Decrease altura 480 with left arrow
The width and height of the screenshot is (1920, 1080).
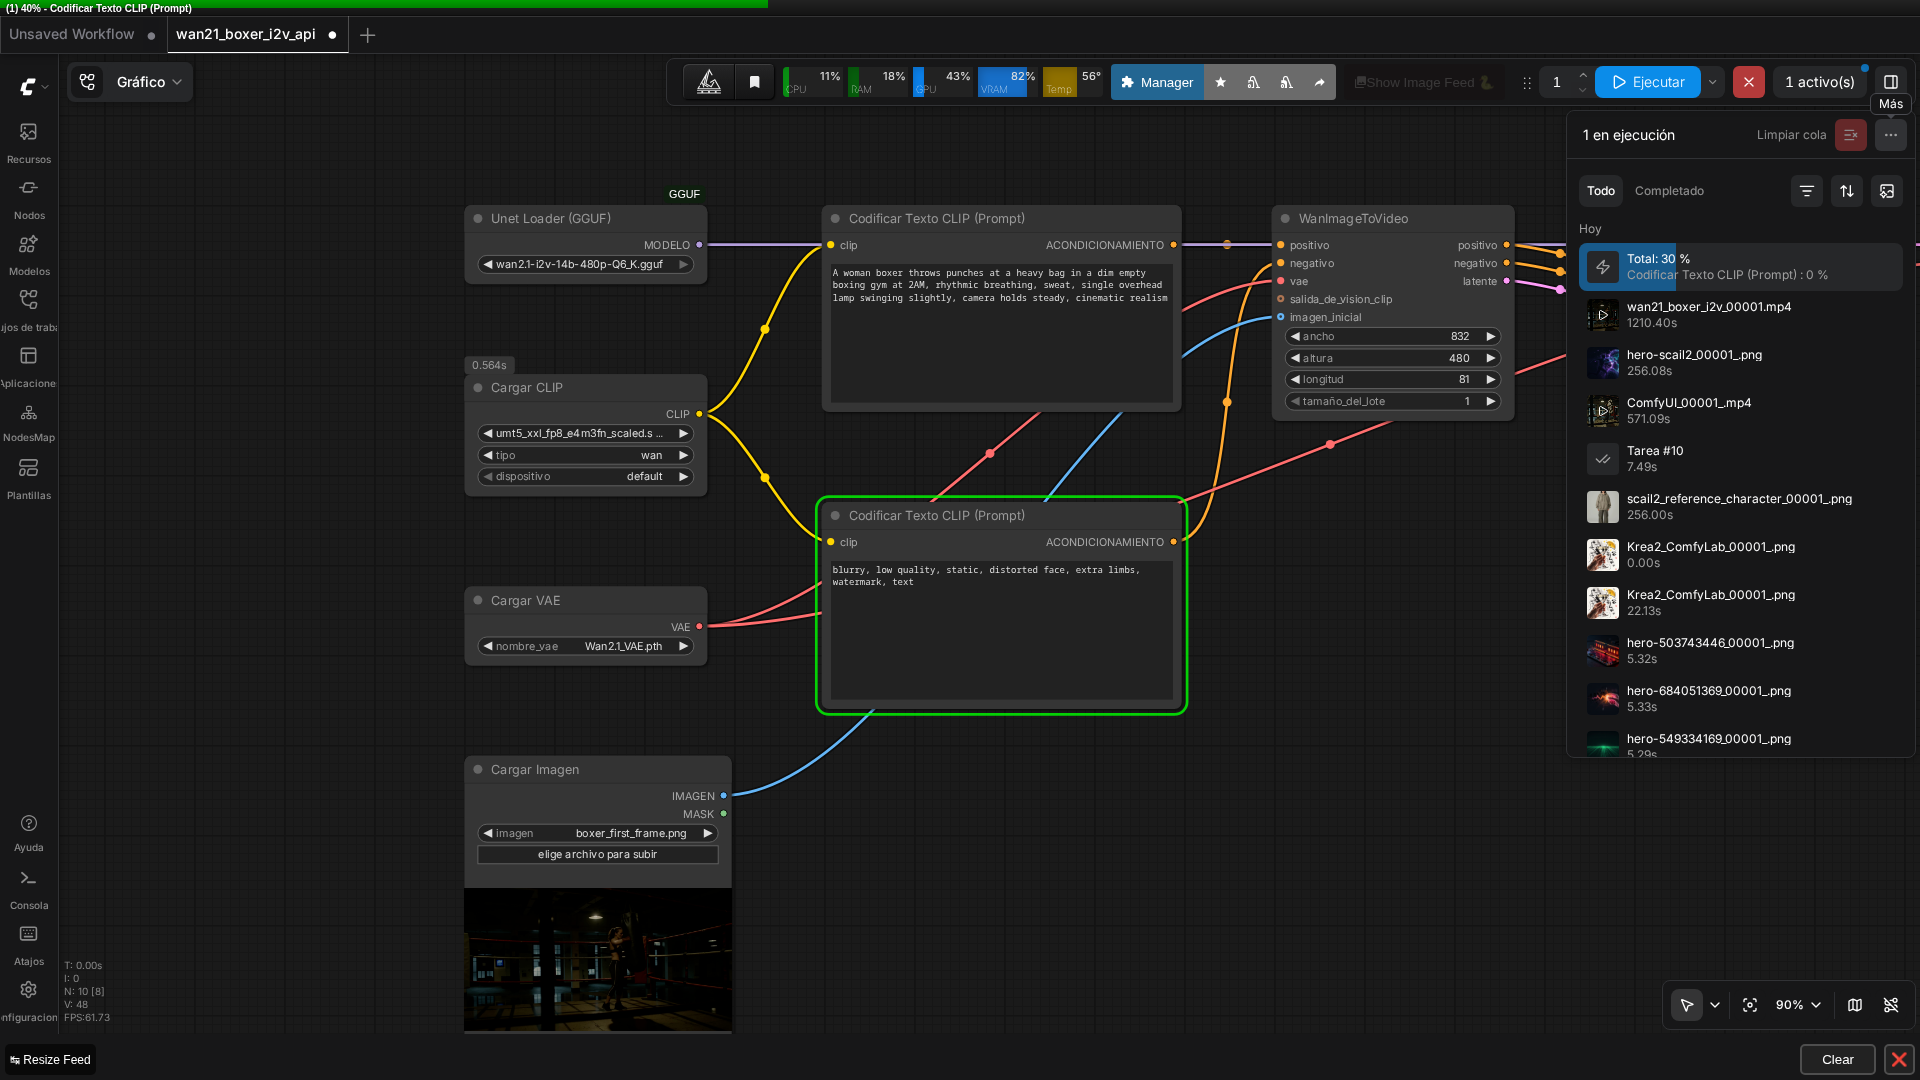click(1296, 359)
